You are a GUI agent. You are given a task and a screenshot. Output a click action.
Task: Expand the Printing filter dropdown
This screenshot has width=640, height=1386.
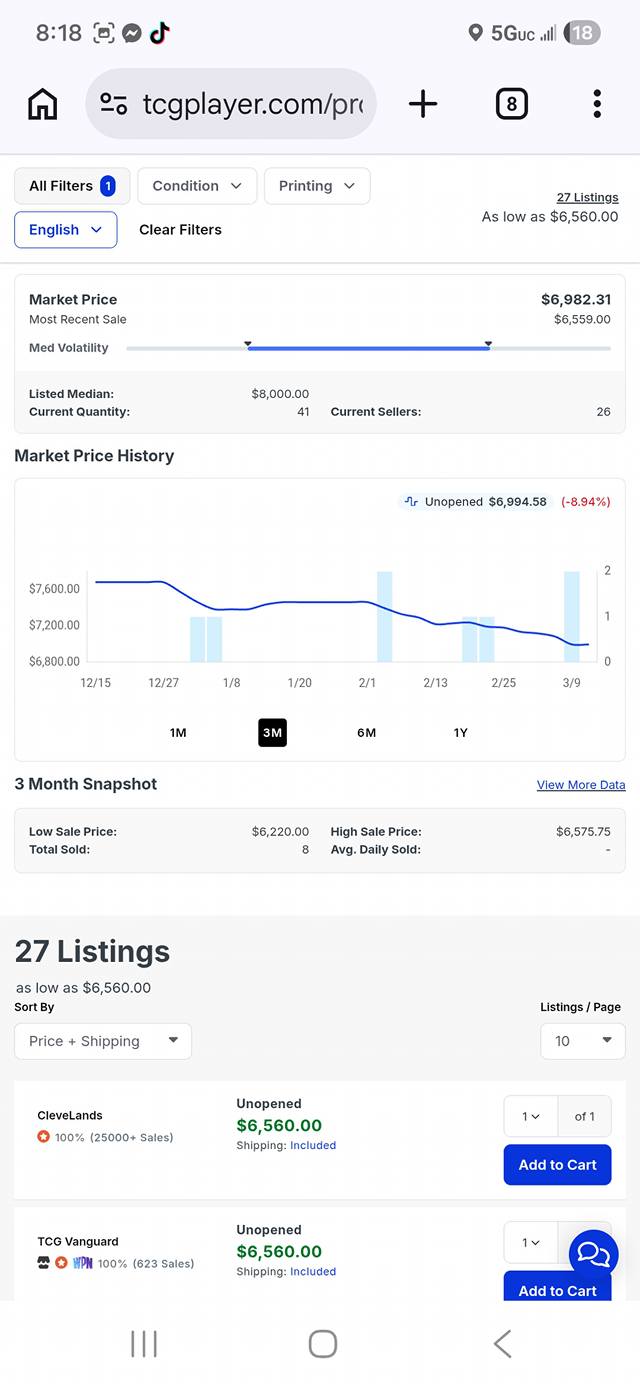pyautogui.click(x=317, y=186)
